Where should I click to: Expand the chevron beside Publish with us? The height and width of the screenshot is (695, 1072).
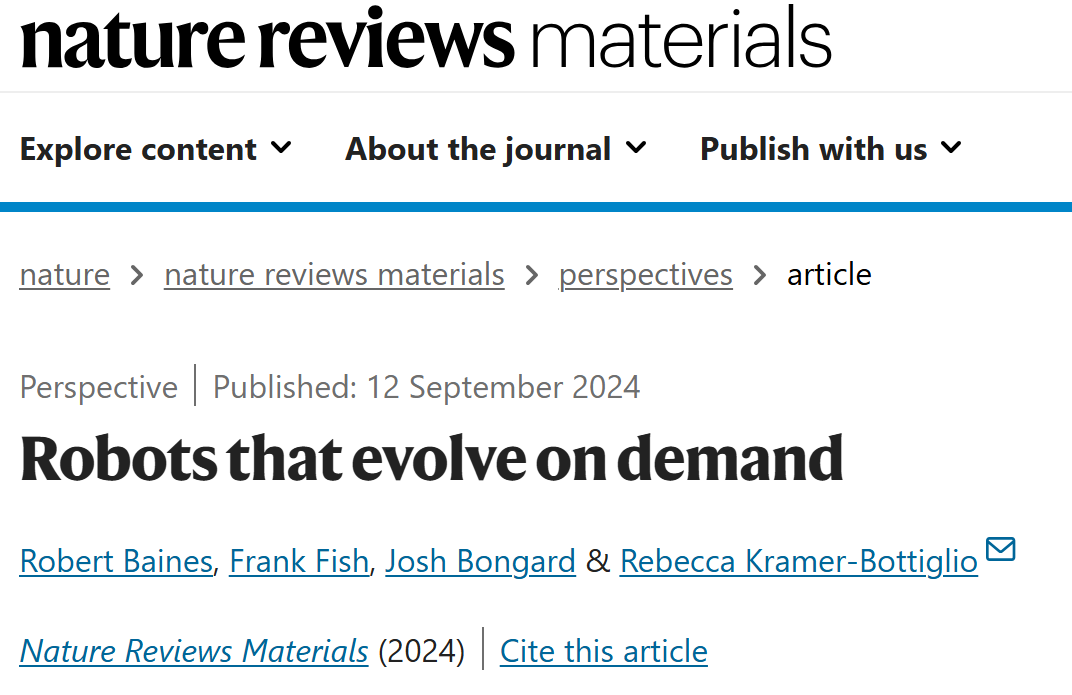(x=951, y=148)
